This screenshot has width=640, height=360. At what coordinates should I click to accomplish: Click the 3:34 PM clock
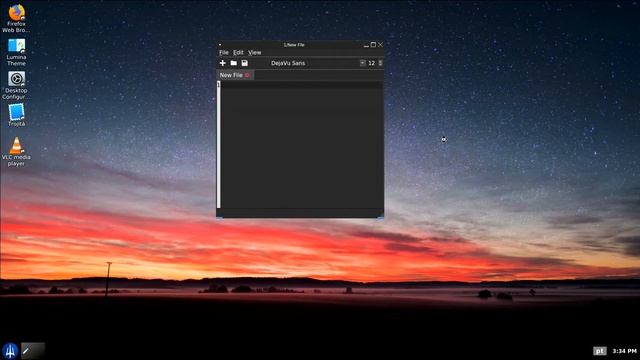pos(624,351)
